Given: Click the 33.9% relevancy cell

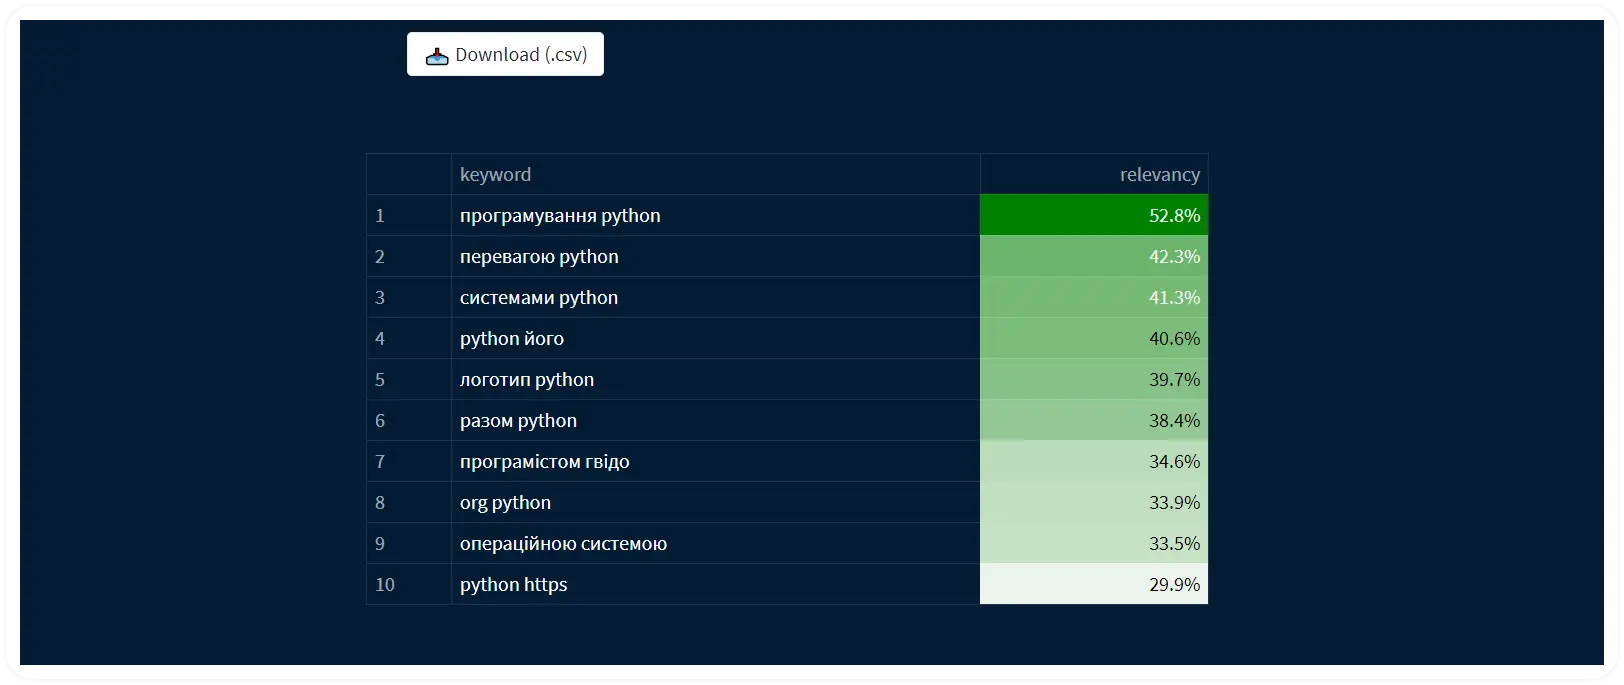Looking at the screenshot, I should pyautogui.click(x=1094, y=502).
